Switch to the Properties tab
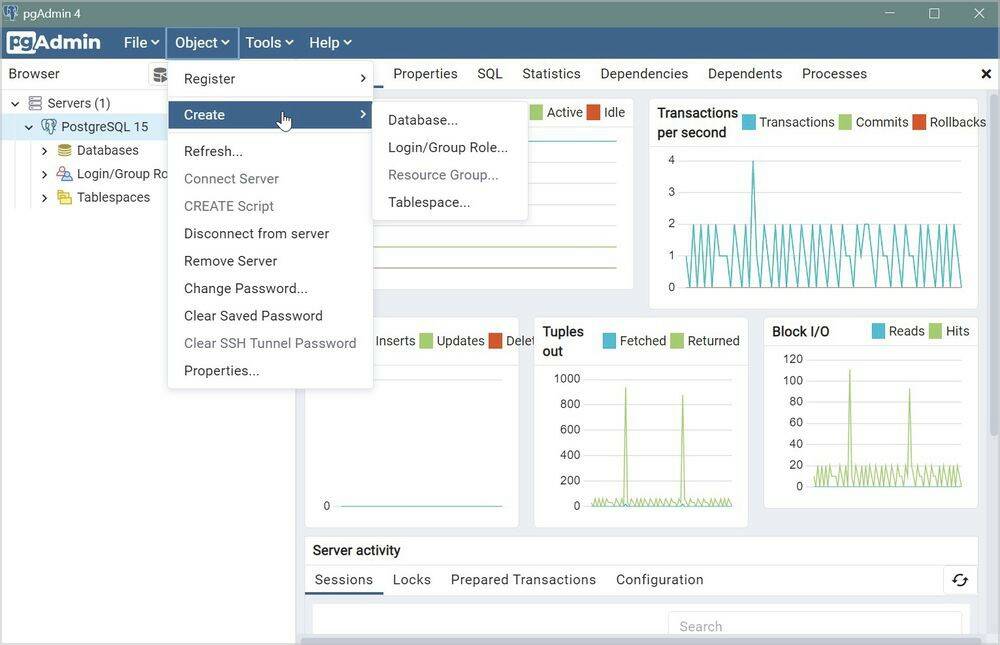 [425, 74]
